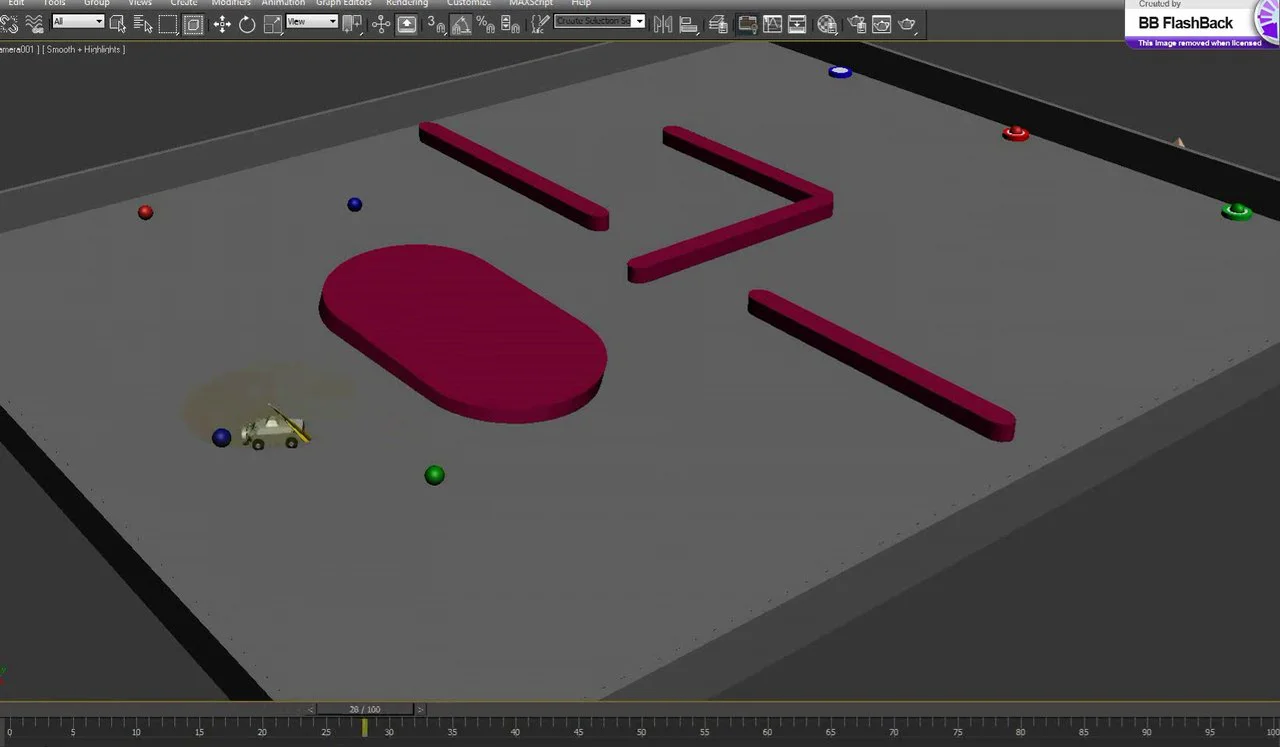1280x747 pixels.
Task: Click the 'Smooth + Highlights' viewport shading label
Action: [x=84, y=49]
